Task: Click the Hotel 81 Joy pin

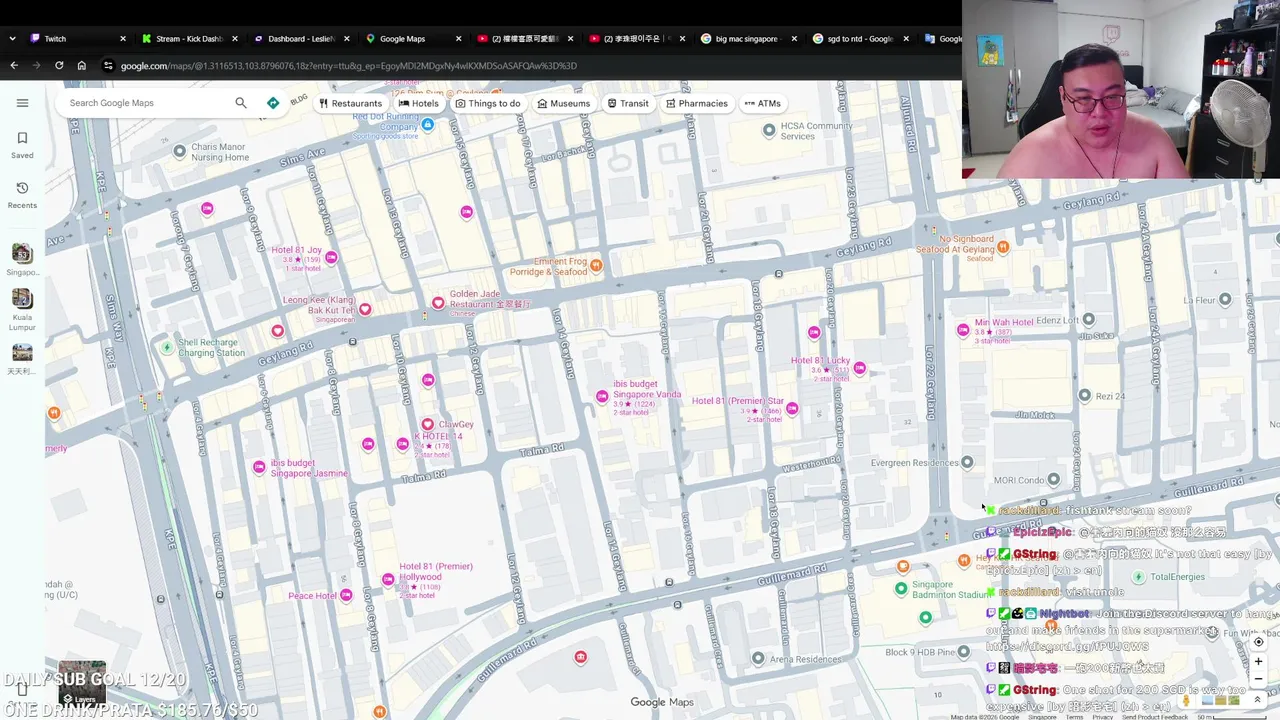Action: [x=331, y=258]
